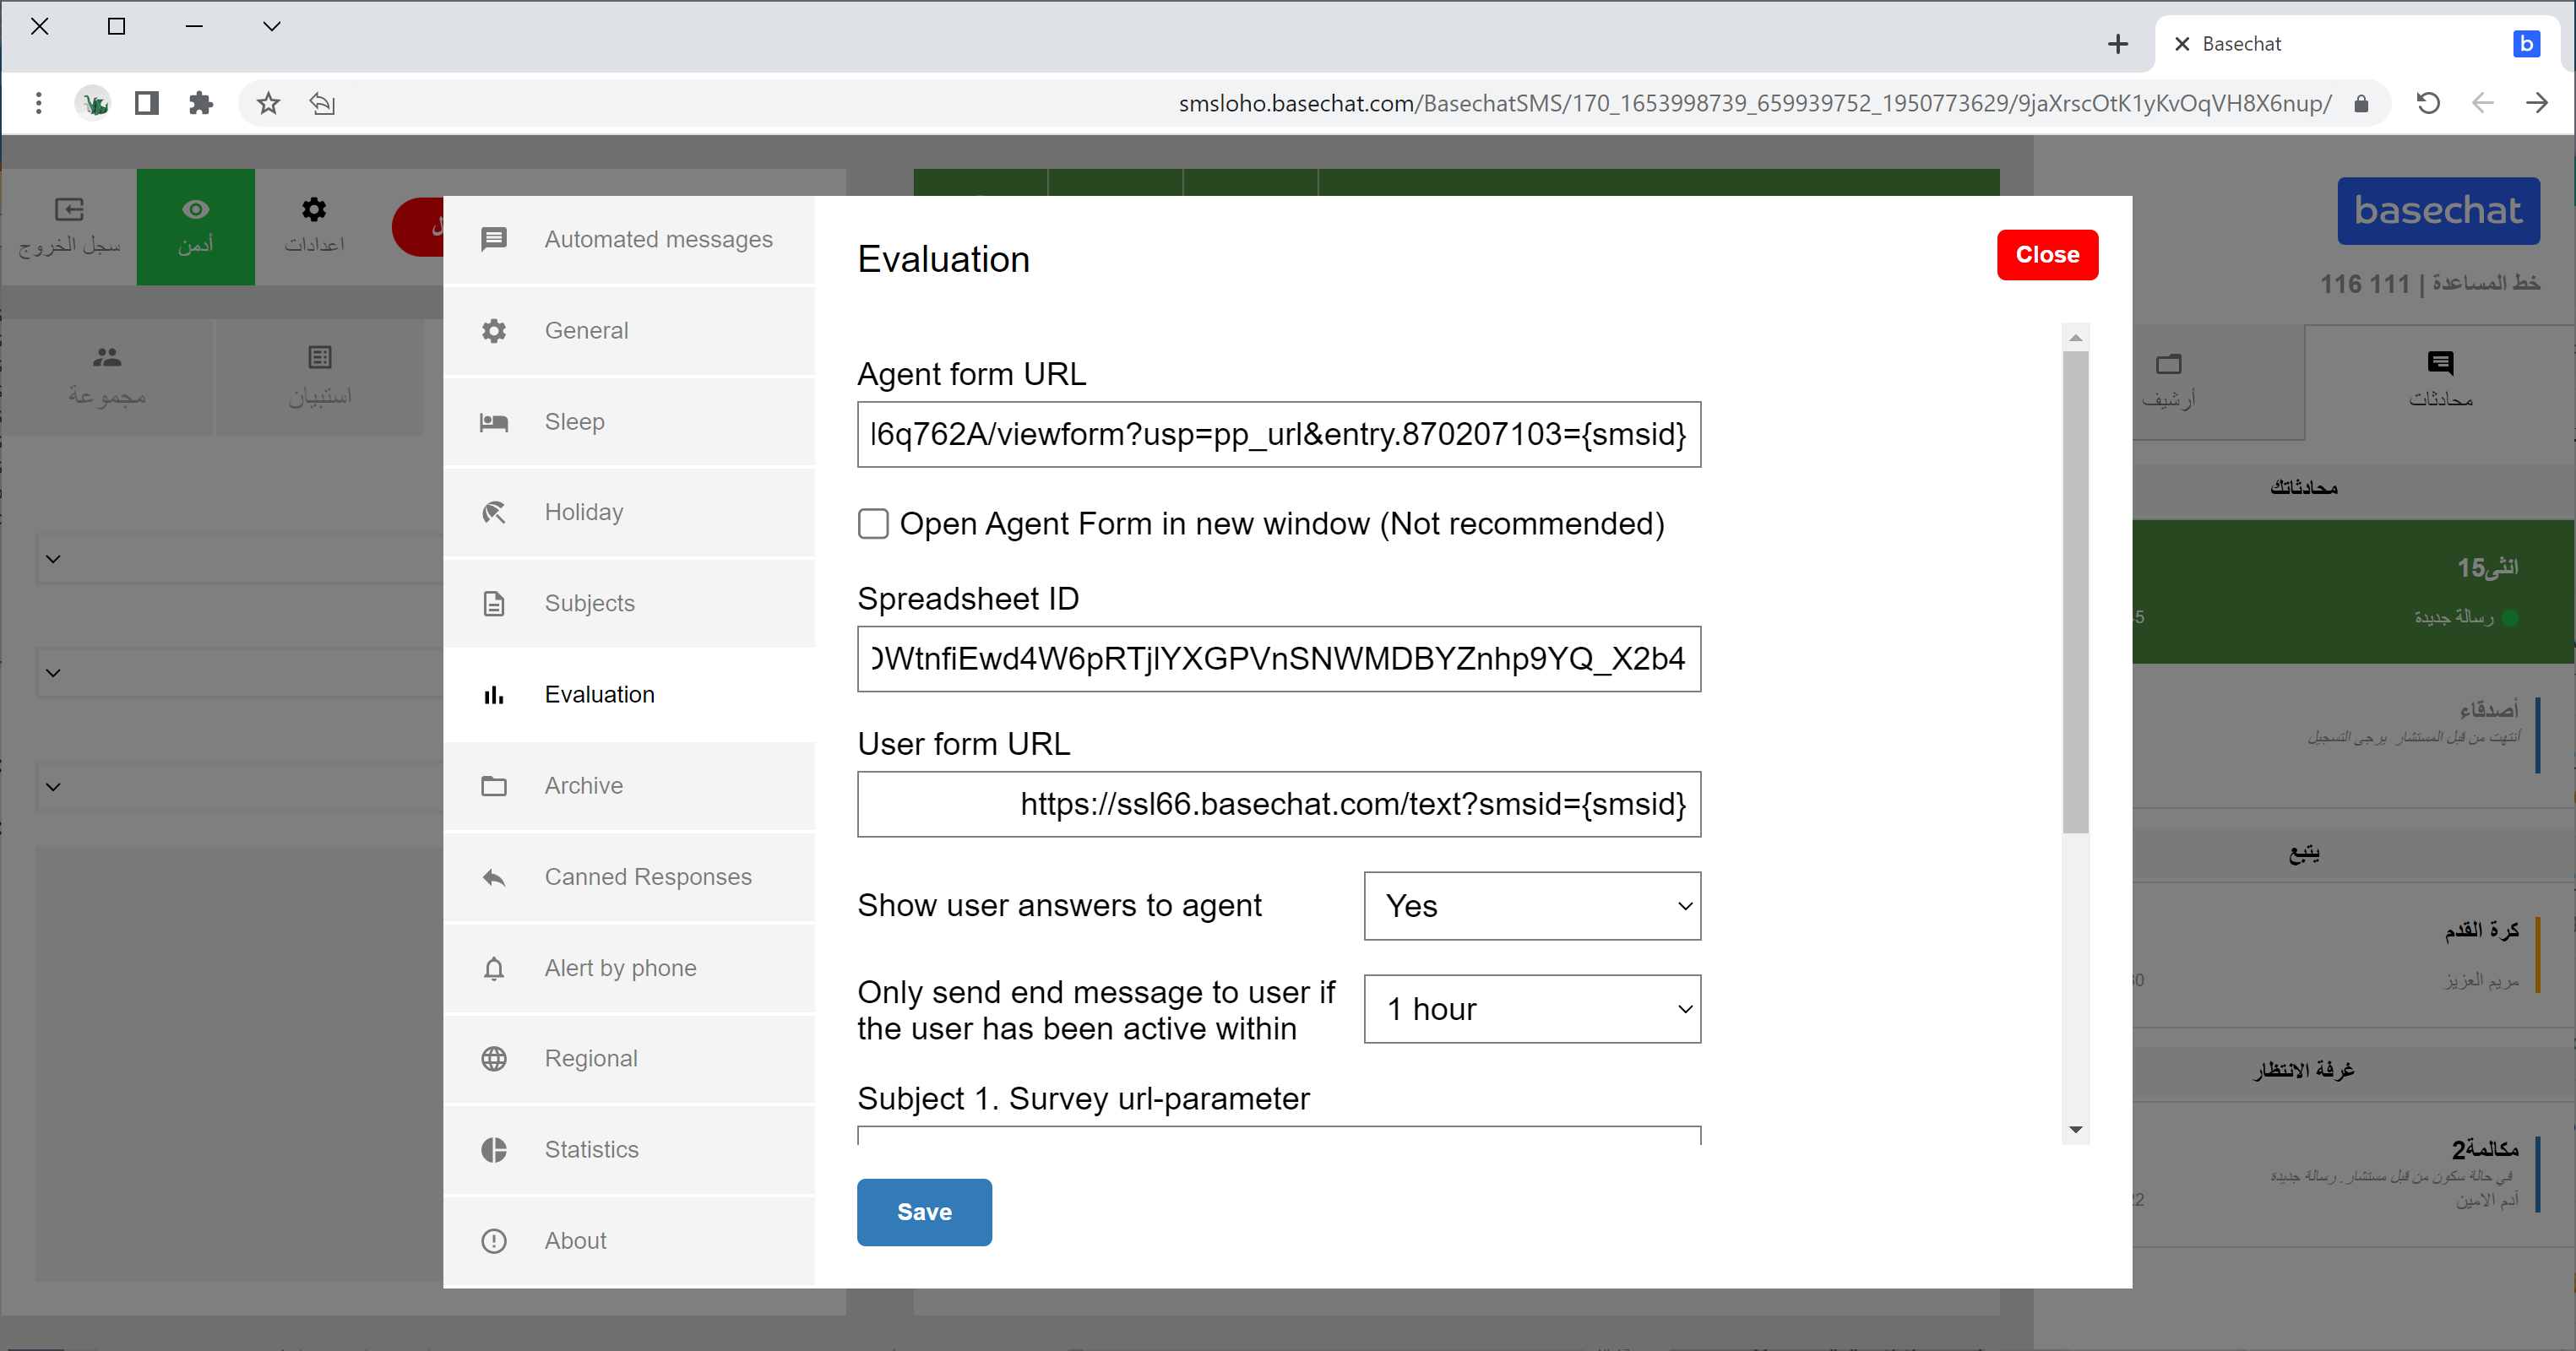The height and width of the screenshot is (1351, 2576).
Task: Click the Regional globe icon
Action: click(494, 1059)
